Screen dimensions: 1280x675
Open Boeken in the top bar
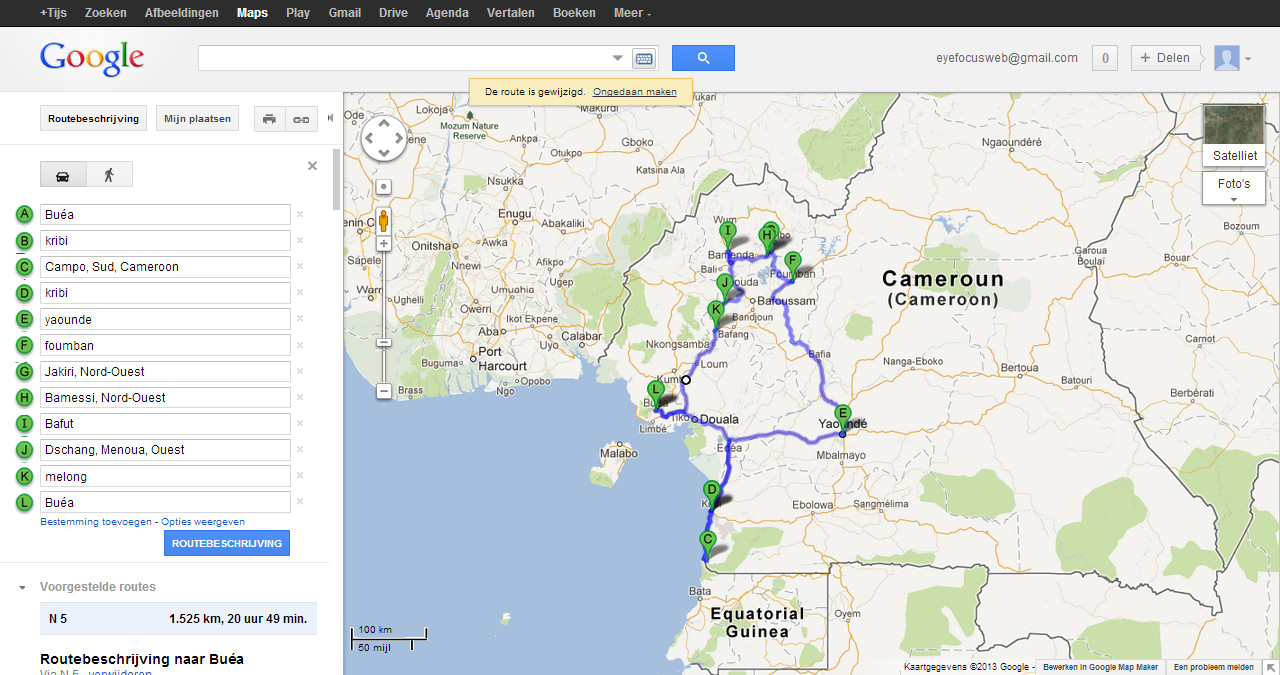point(574,13)
